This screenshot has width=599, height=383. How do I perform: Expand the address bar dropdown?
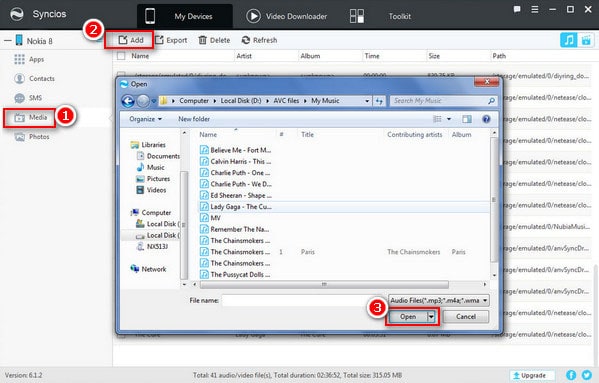coord(367,101)
